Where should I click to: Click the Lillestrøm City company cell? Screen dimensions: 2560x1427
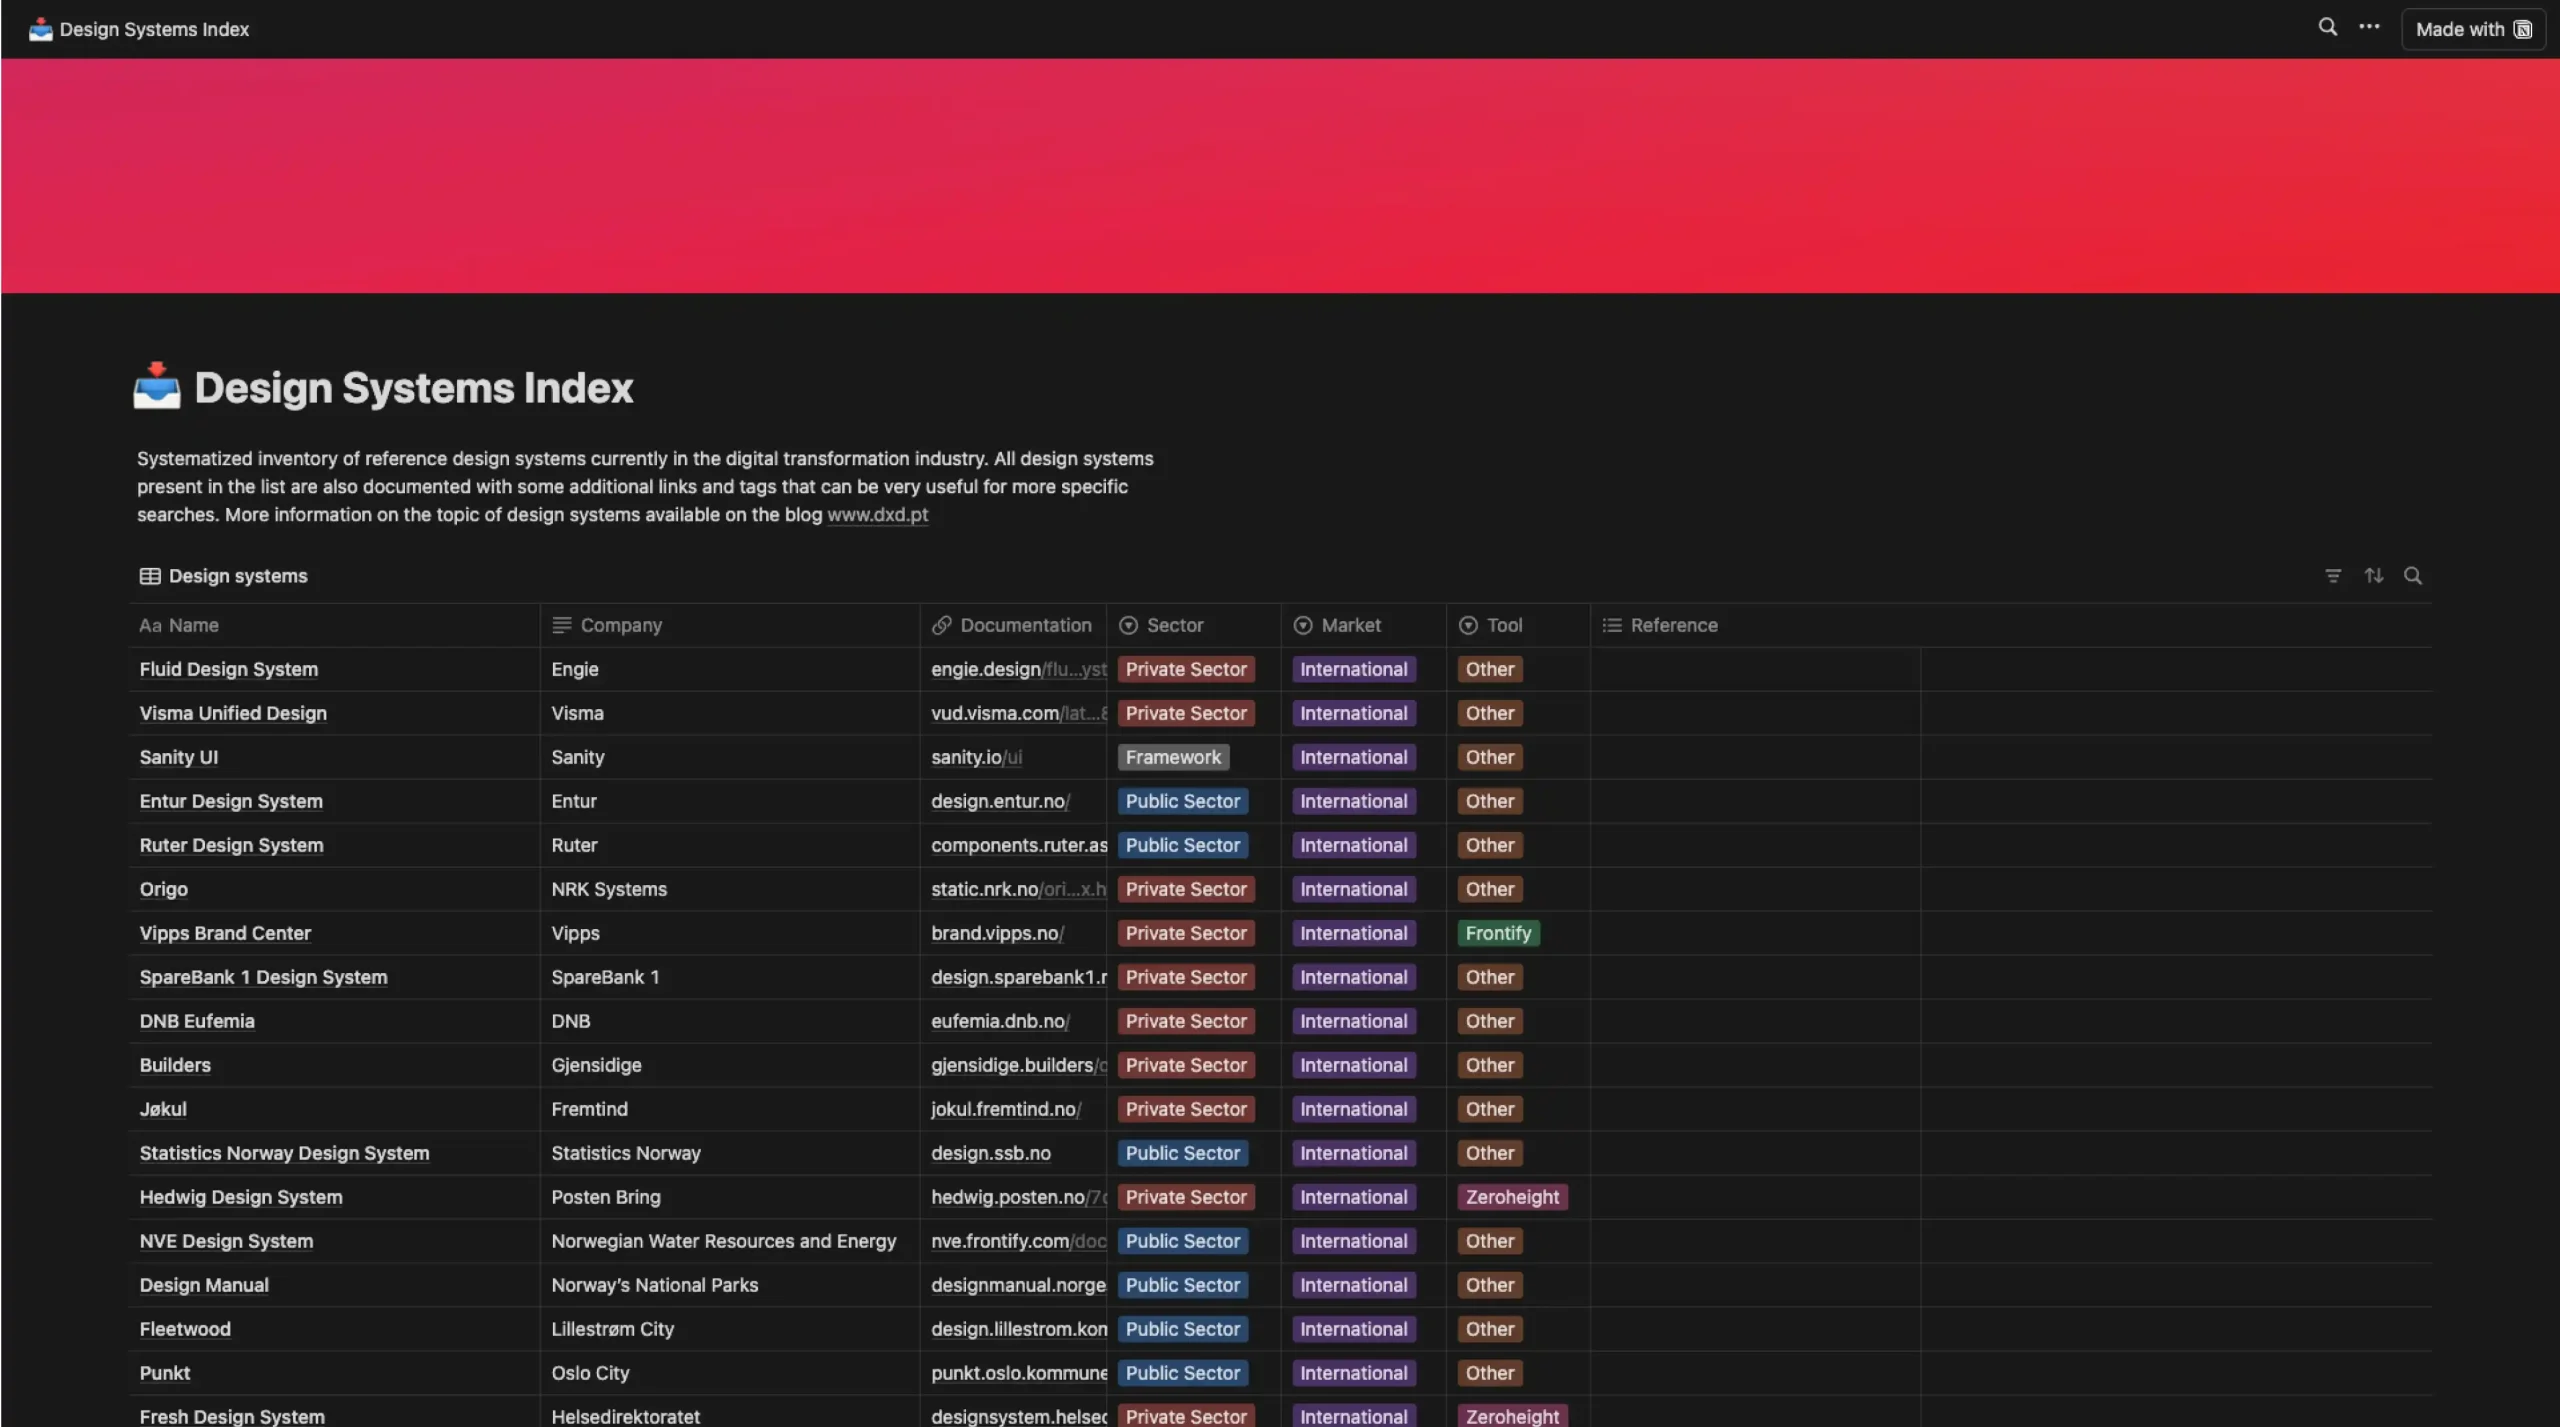point(730,1329)
